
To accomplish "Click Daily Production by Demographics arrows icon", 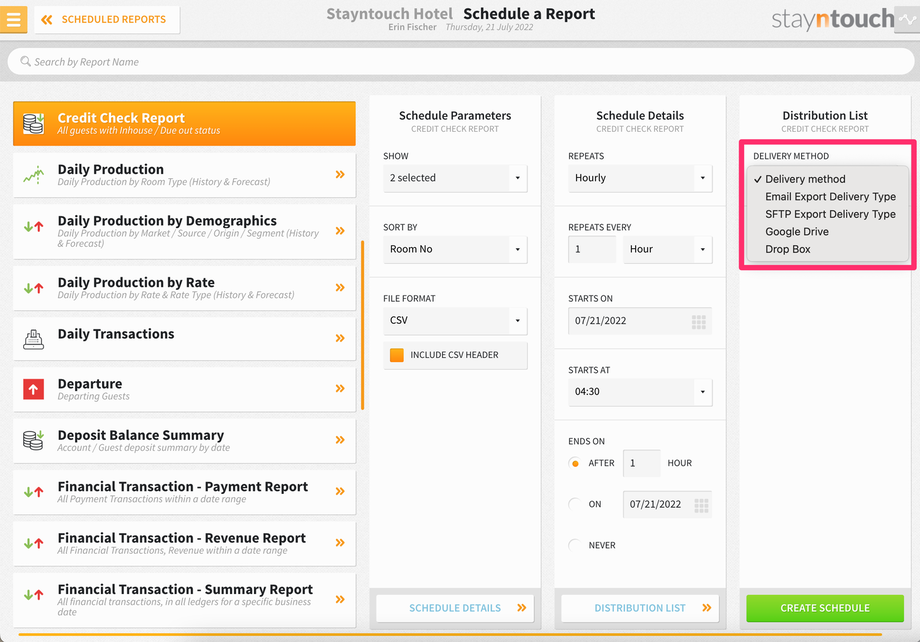I will (x=33, y=227).
